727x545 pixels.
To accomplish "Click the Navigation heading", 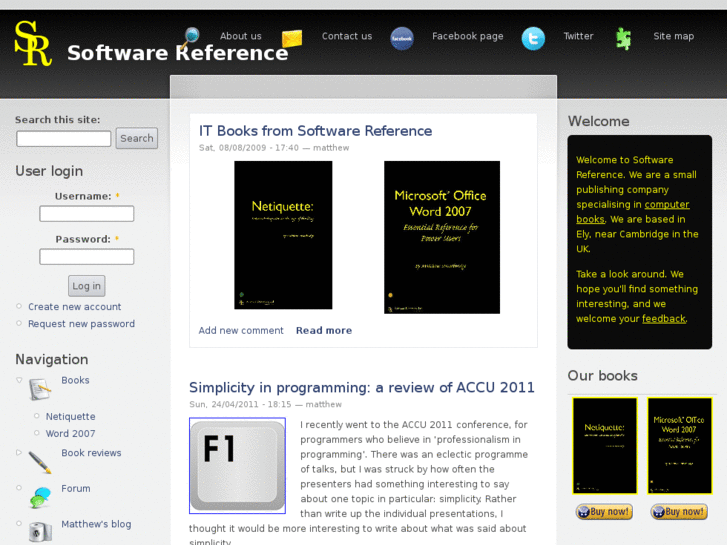I will pos(52,359).
